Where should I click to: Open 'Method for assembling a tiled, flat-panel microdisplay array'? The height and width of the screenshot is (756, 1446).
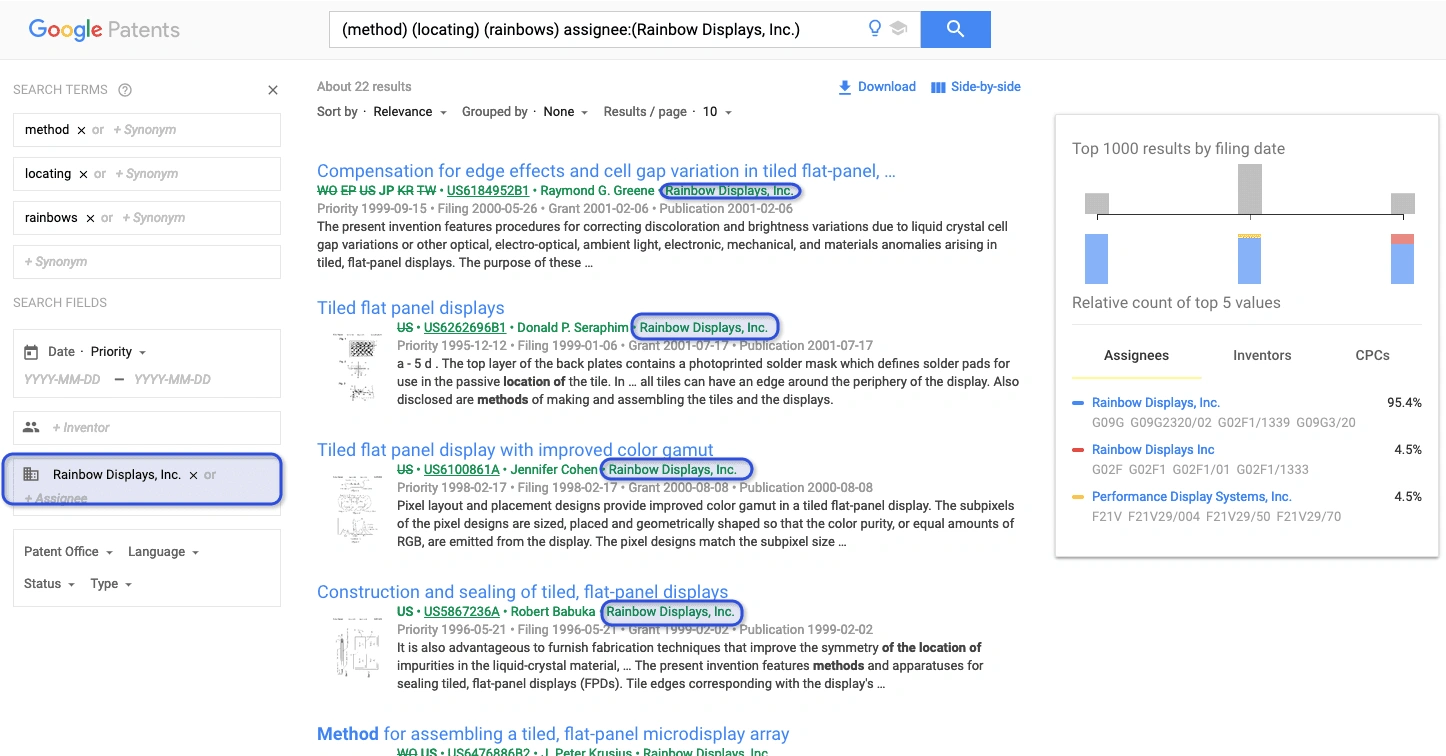pos(553,734)
